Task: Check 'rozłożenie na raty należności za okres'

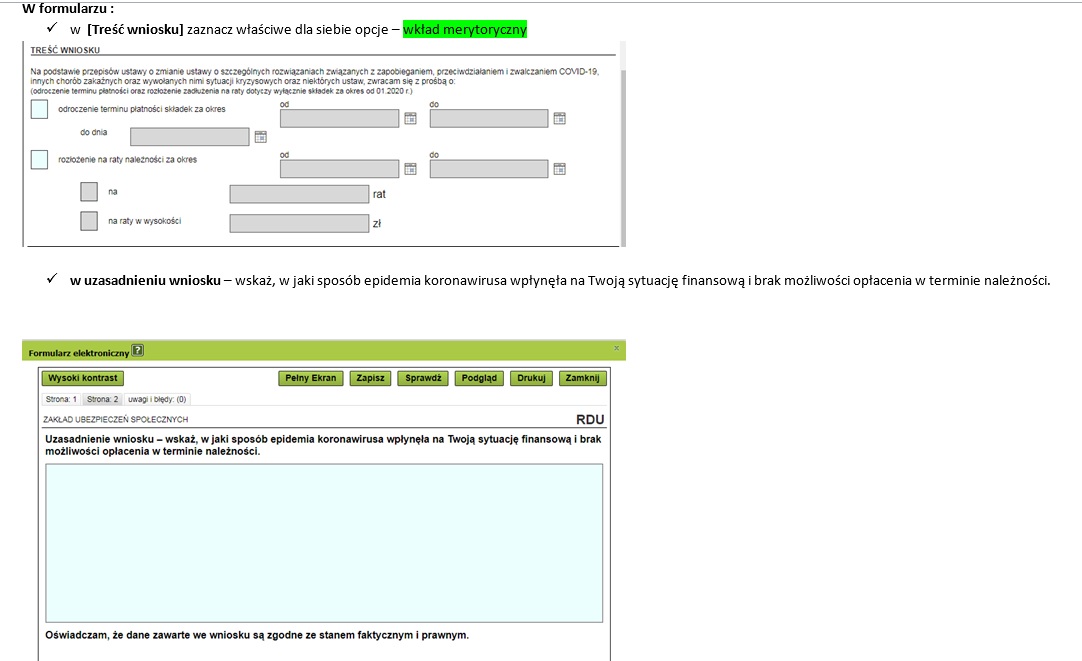Action: 39,159
